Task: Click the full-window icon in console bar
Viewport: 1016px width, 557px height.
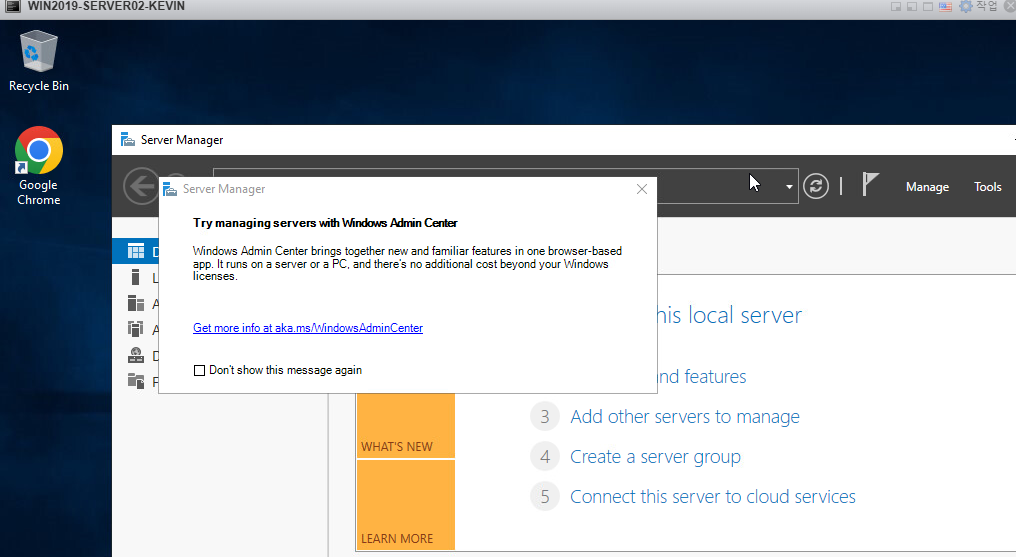Action: pyautogui.click(x=928, y=6)
